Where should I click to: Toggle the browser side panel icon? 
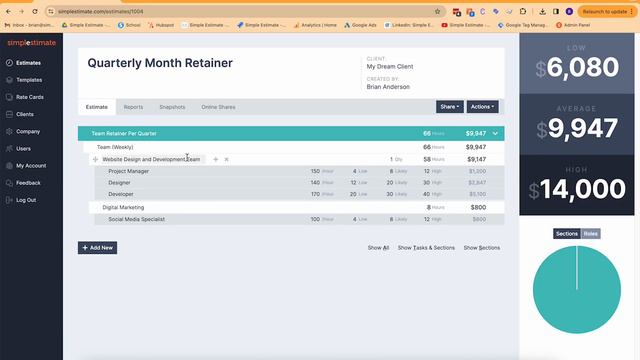556,11
